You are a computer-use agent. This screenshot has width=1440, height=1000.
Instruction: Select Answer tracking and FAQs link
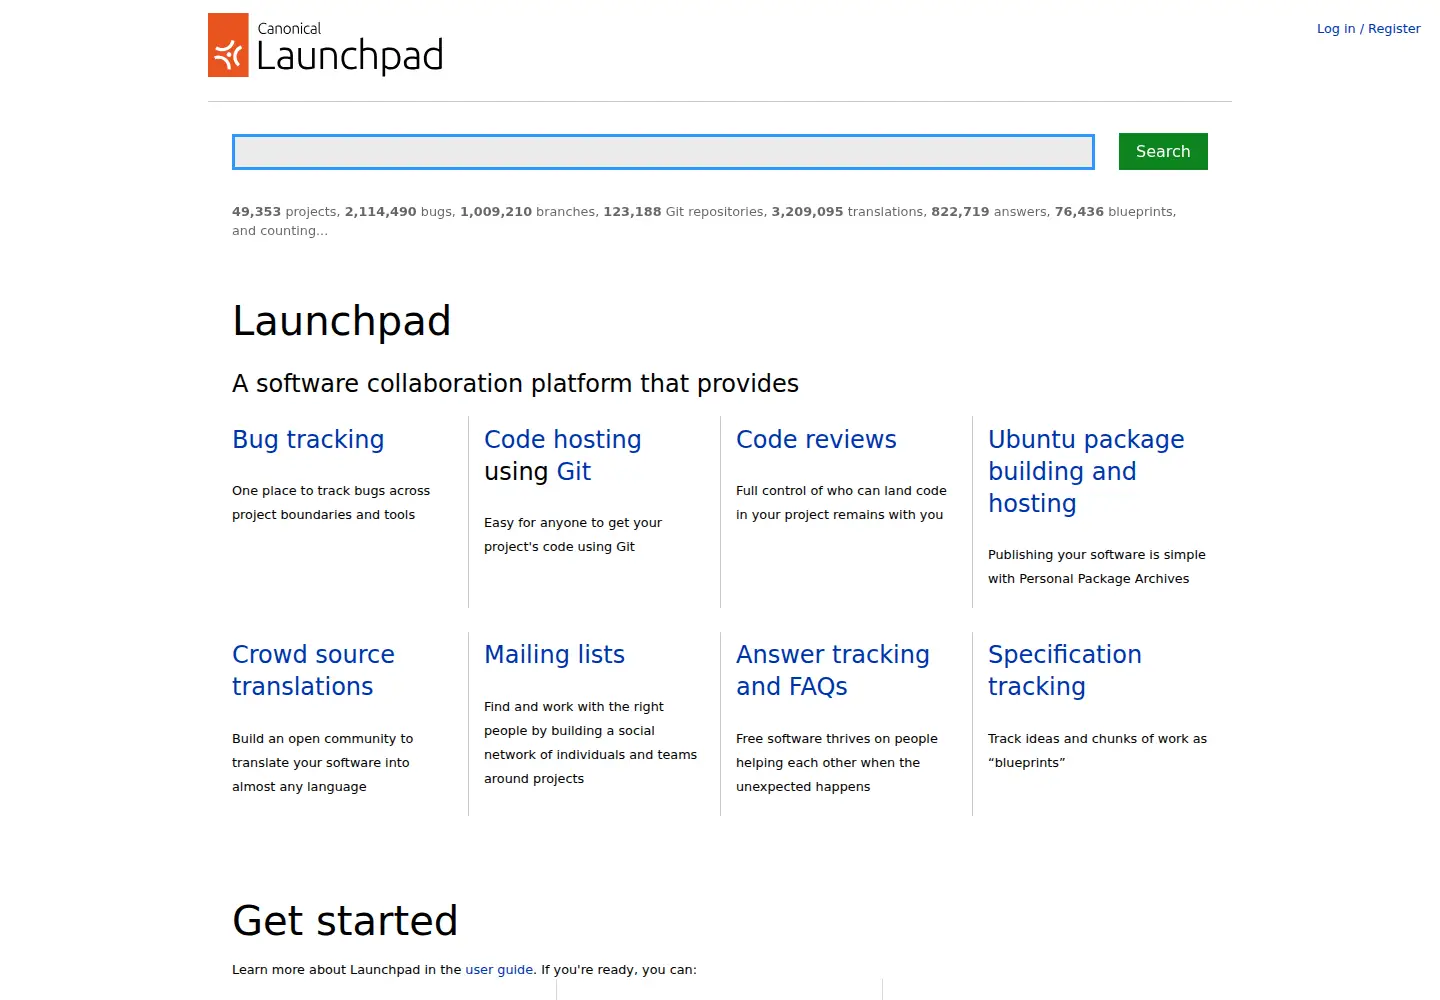833,671
